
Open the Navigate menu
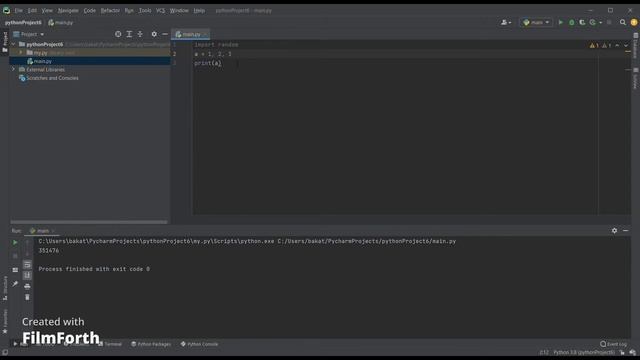coord(68,11)
